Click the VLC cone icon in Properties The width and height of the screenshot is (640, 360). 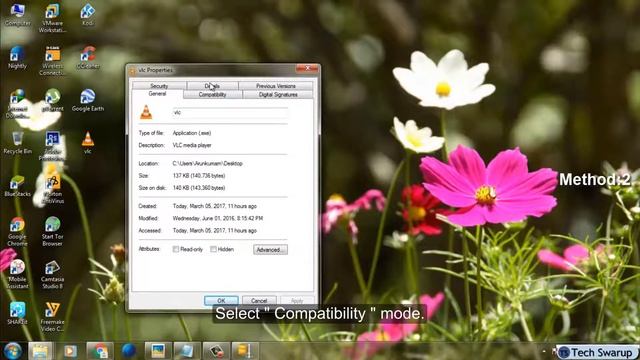coord(146,112)
